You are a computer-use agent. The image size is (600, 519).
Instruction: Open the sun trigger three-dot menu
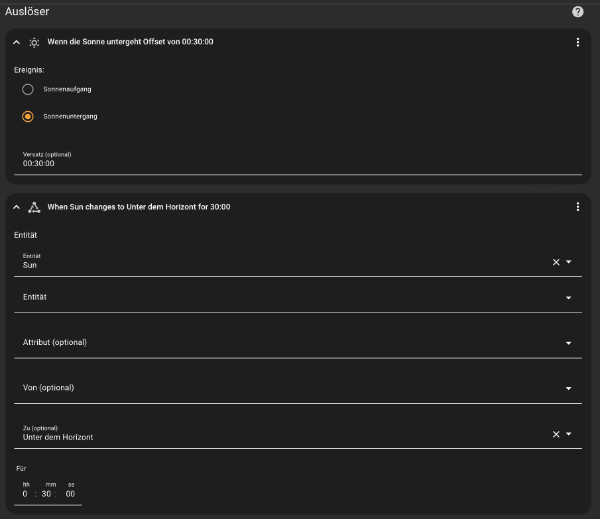coord(578,42)
